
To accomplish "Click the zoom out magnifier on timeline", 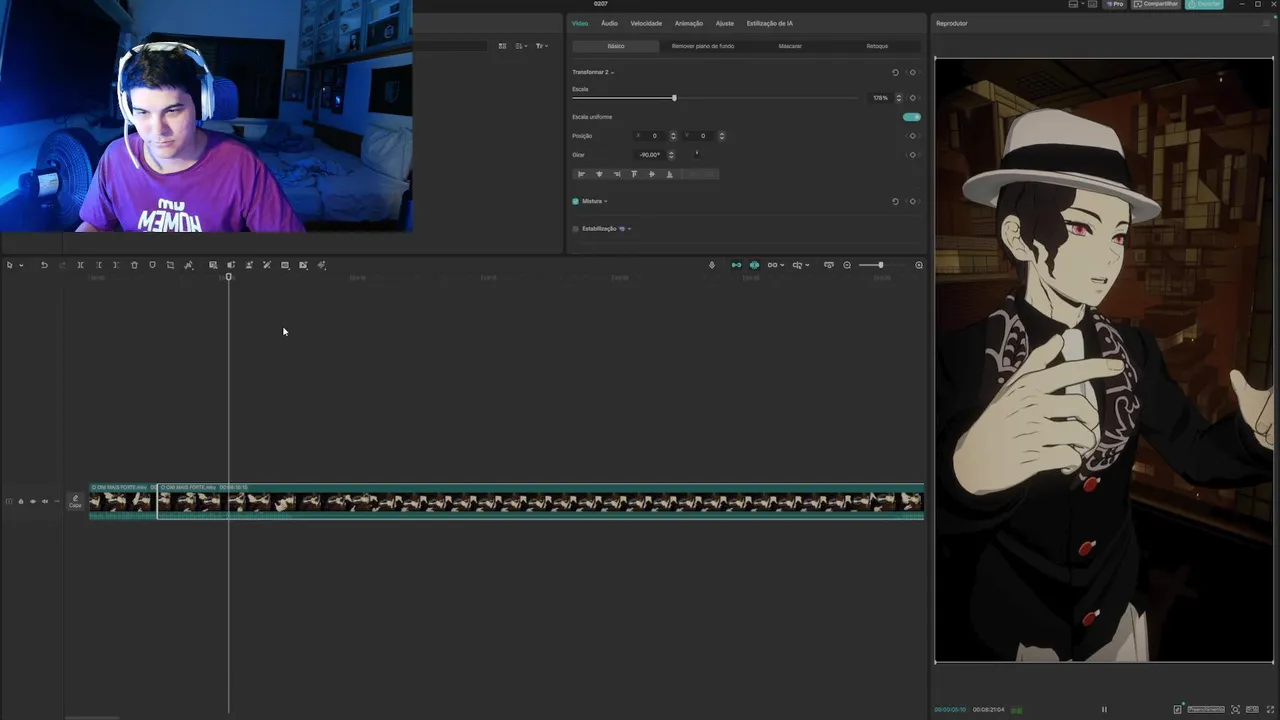I will click(847, 265).
